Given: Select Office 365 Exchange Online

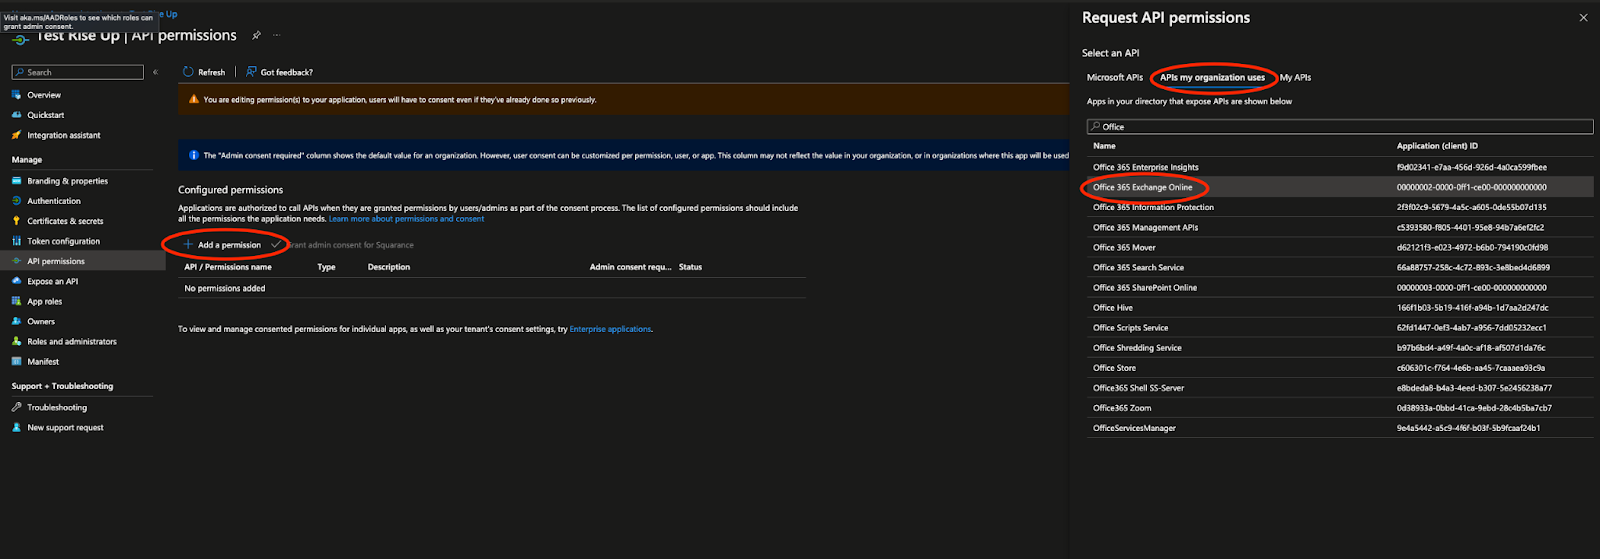Looking at the screenshot, I should click(x=1340, y=187).
